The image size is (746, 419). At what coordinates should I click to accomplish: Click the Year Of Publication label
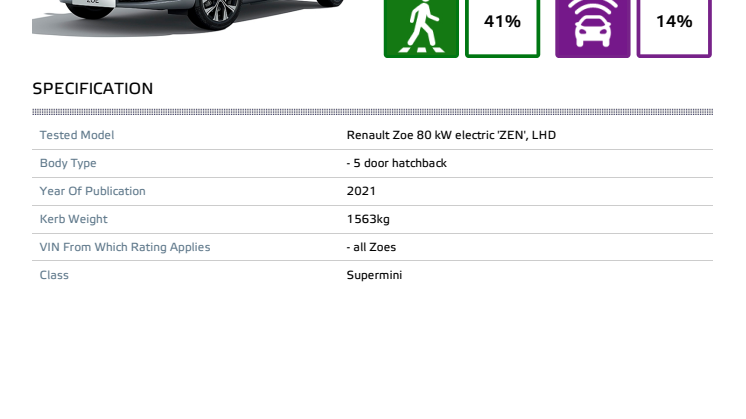point(92,191)
